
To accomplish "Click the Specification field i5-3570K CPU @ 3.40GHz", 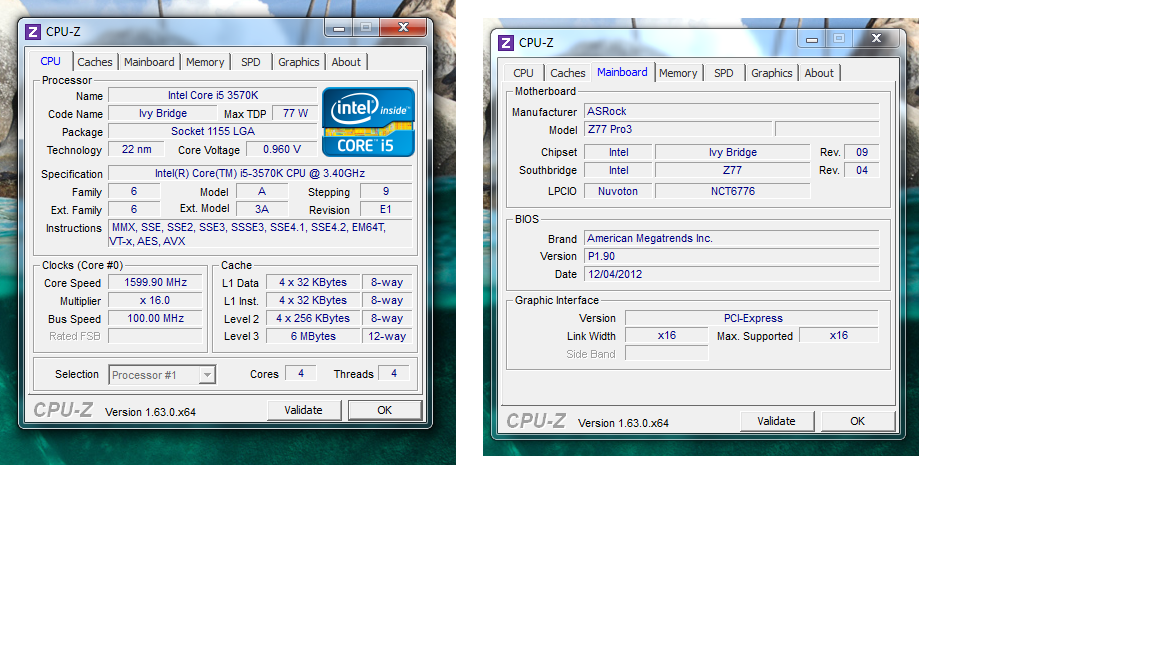I will tap(260, 173).
